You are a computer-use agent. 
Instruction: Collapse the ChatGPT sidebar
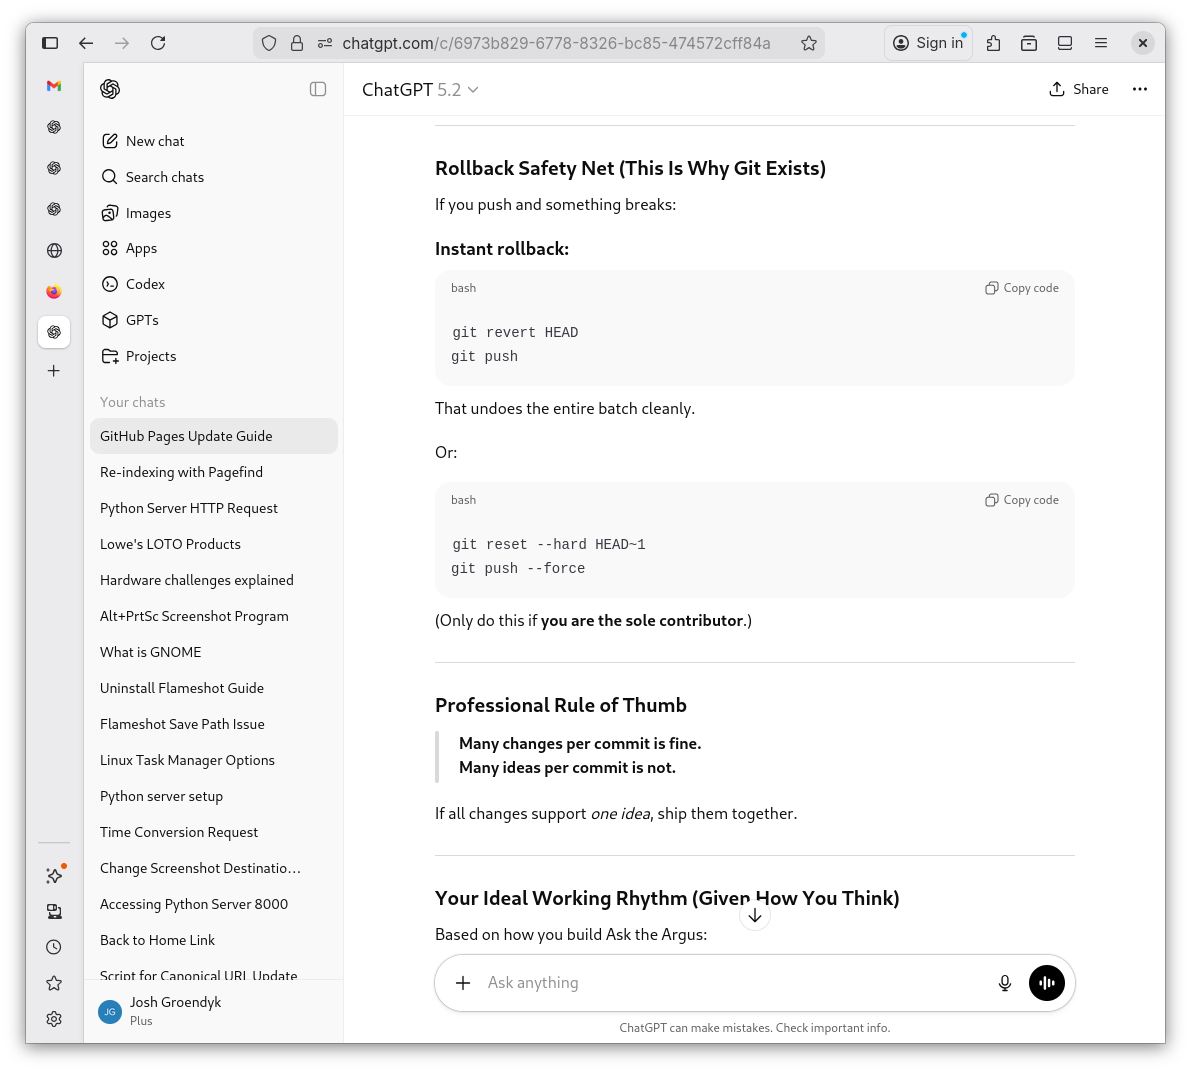(x=318, y=89)
